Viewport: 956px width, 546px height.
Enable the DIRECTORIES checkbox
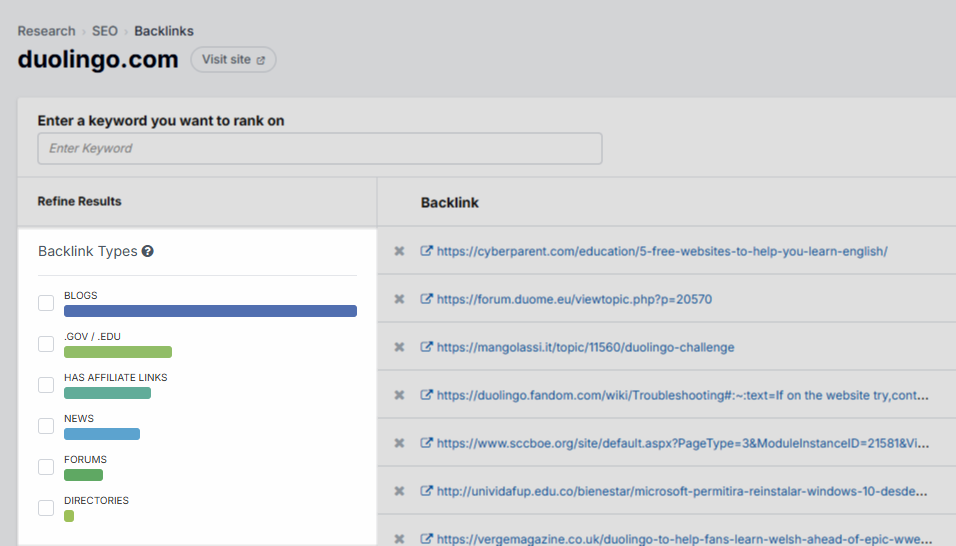(x=46, y=508)
